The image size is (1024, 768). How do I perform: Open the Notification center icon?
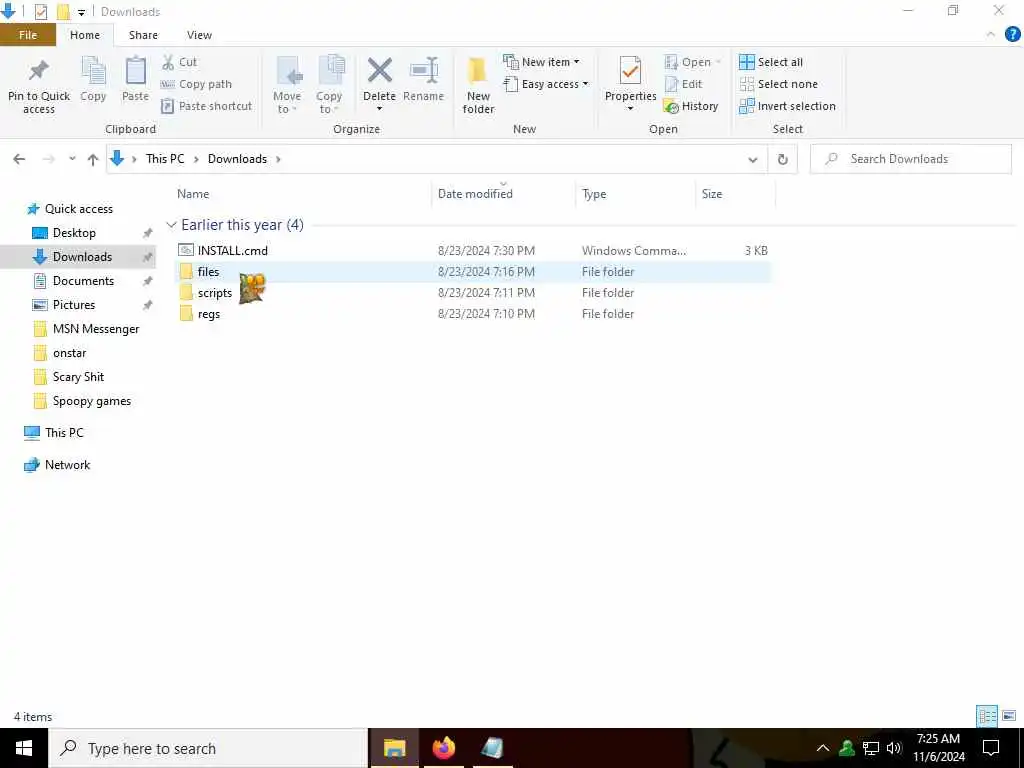point(991,748)
